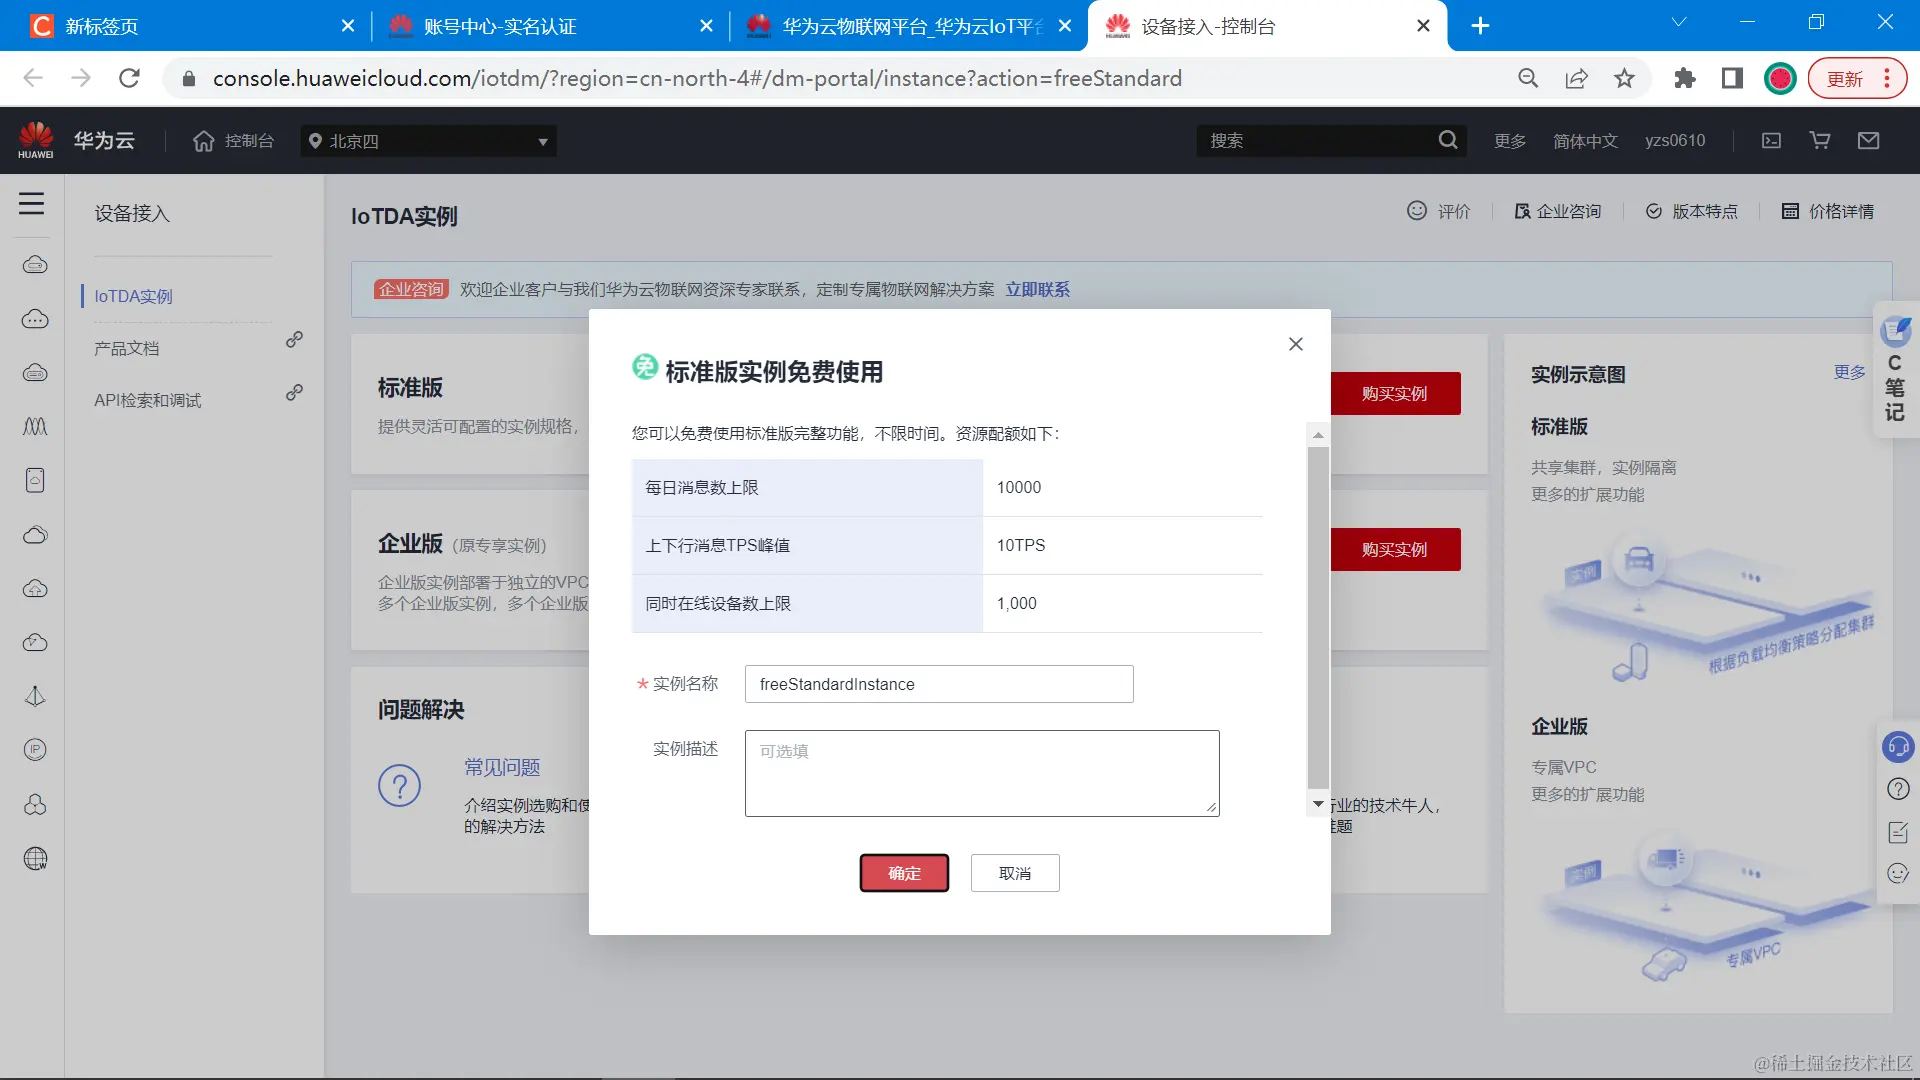Open browser extensions puzzle icon
1920x1080 pixels.
1684,78
